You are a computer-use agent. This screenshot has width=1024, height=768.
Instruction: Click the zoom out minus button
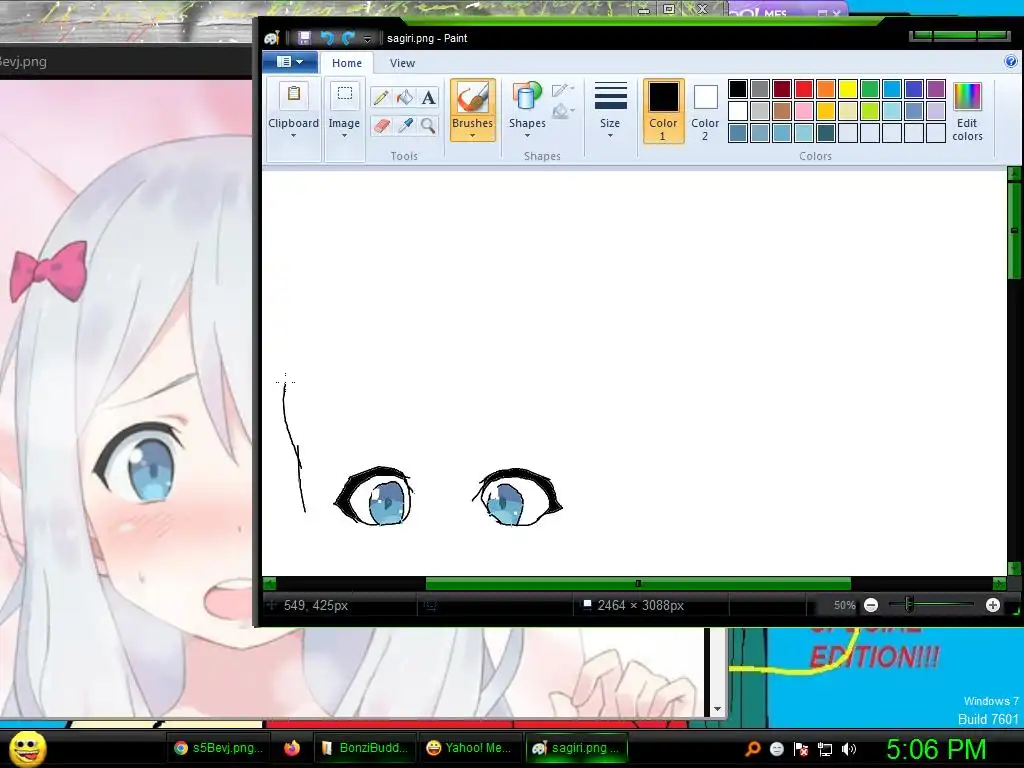click(x=871, y=605)
